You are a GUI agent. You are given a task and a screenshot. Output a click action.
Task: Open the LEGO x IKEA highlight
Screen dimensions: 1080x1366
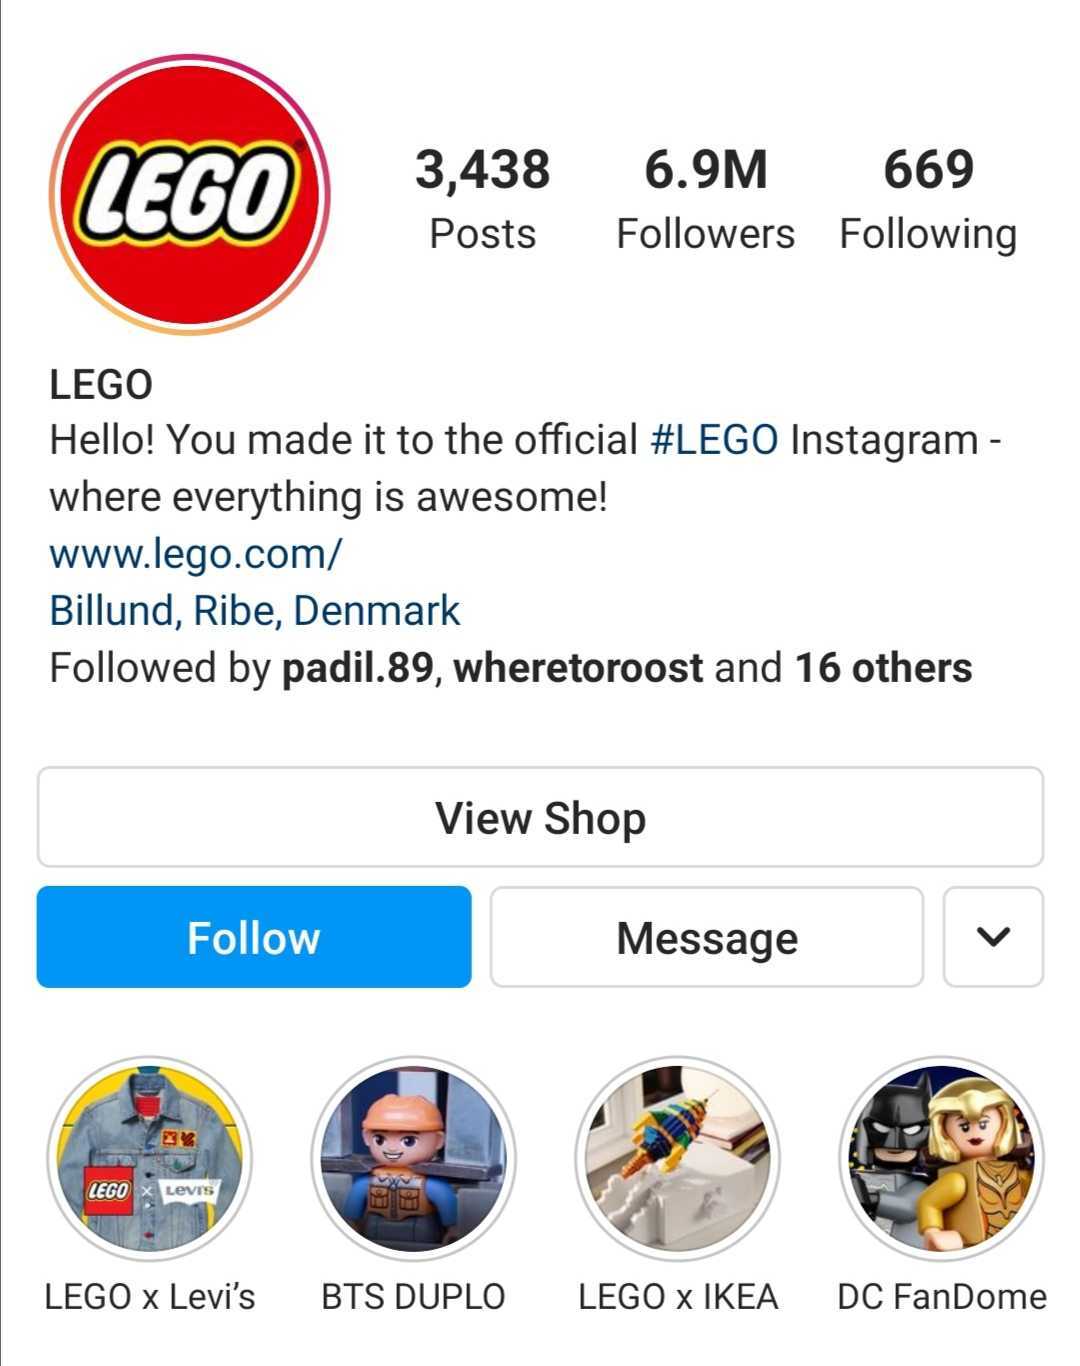tap(678, 1158)
